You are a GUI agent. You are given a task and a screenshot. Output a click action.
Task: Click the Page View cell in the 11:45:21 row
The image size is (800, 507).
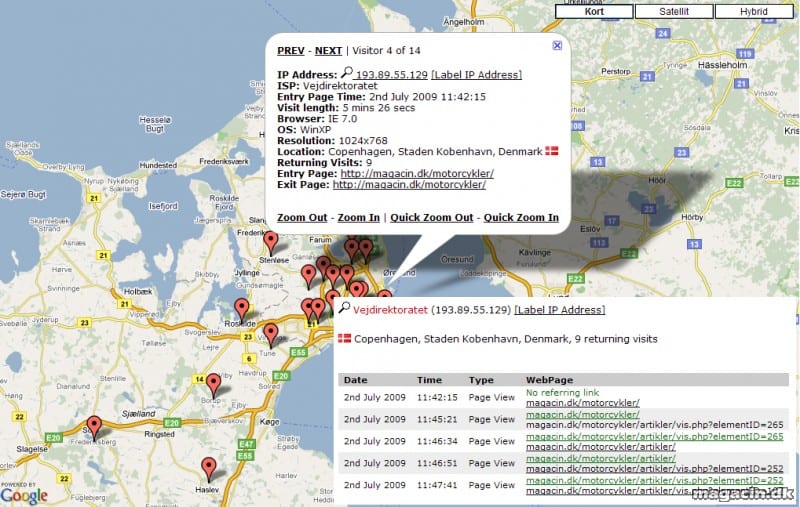492,419
